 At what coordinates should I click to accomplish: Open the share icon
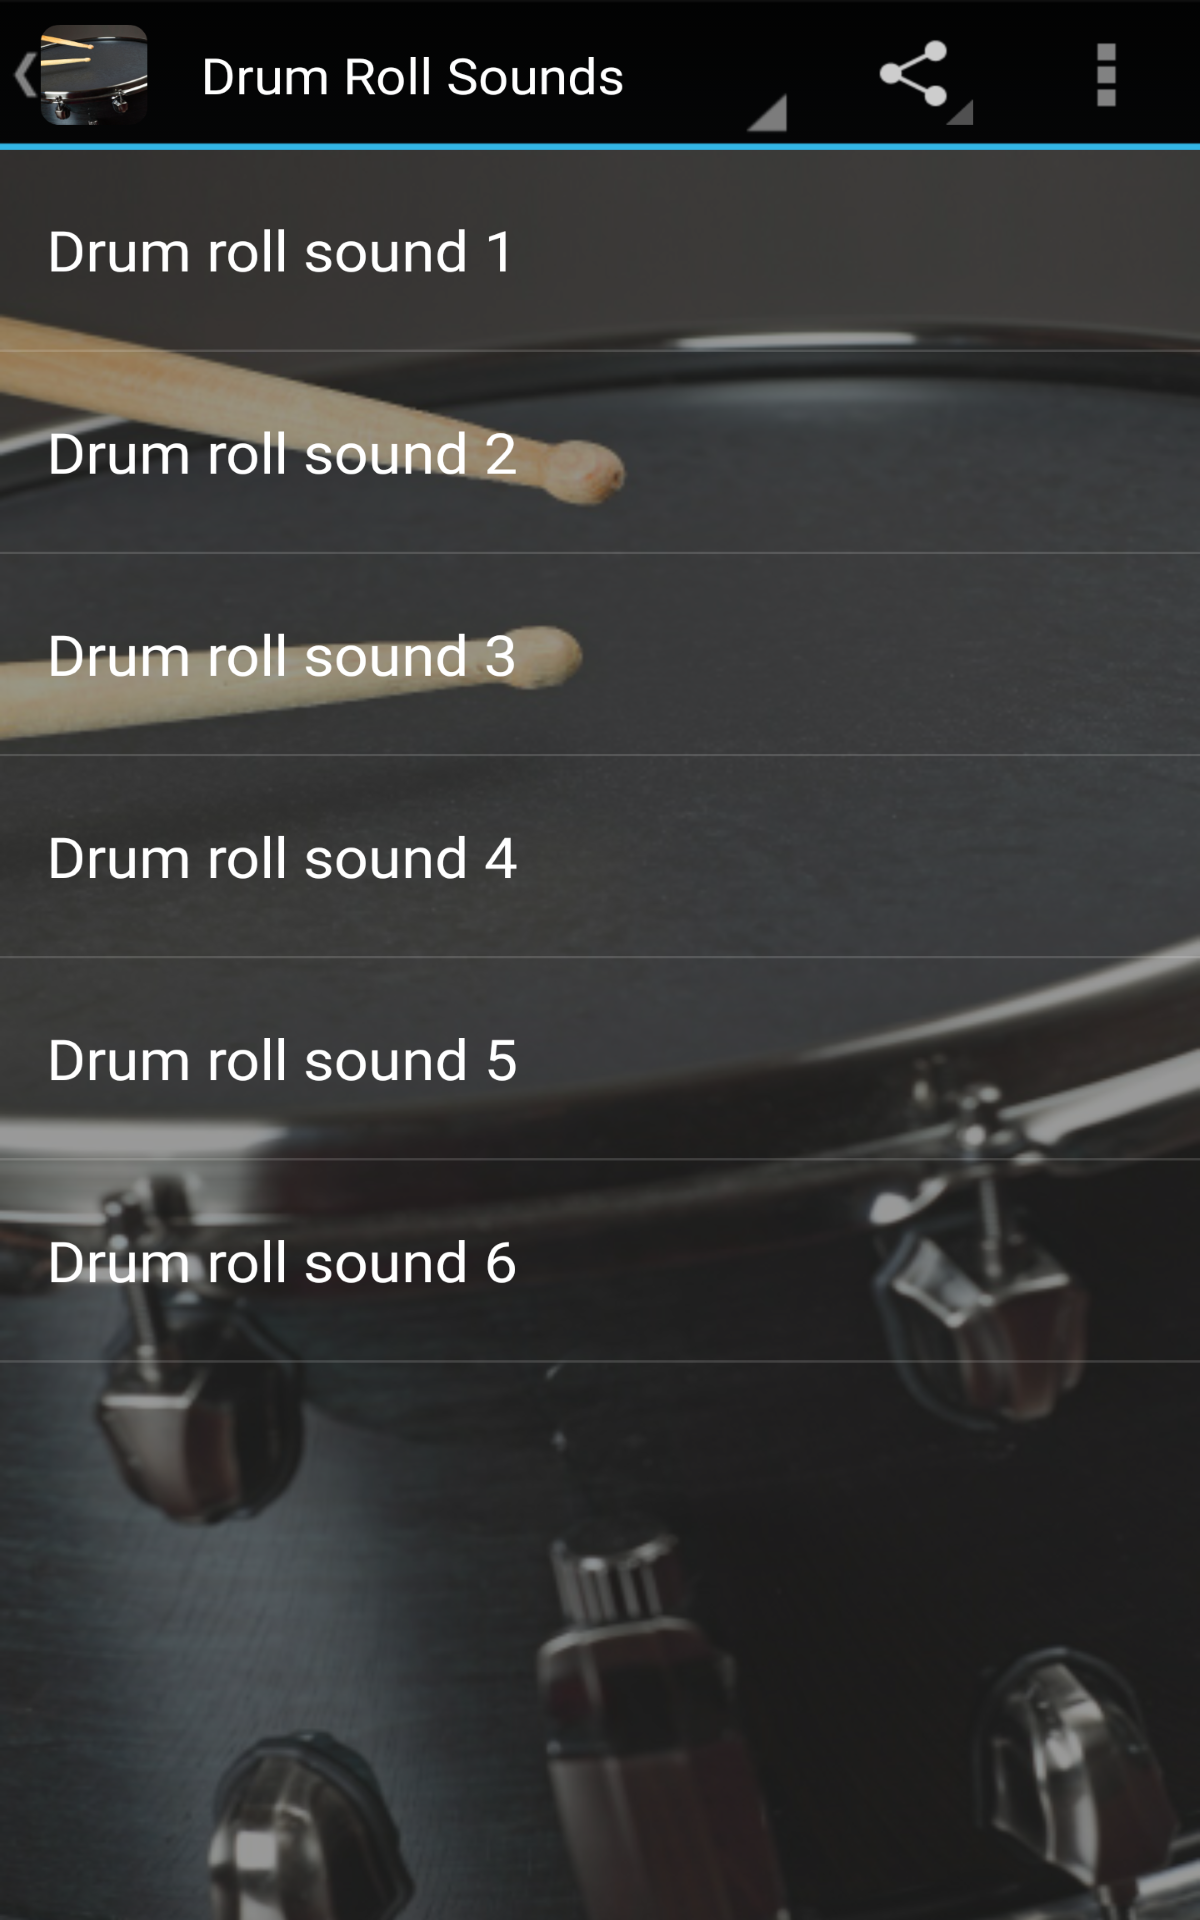click(x=913, y=74)
